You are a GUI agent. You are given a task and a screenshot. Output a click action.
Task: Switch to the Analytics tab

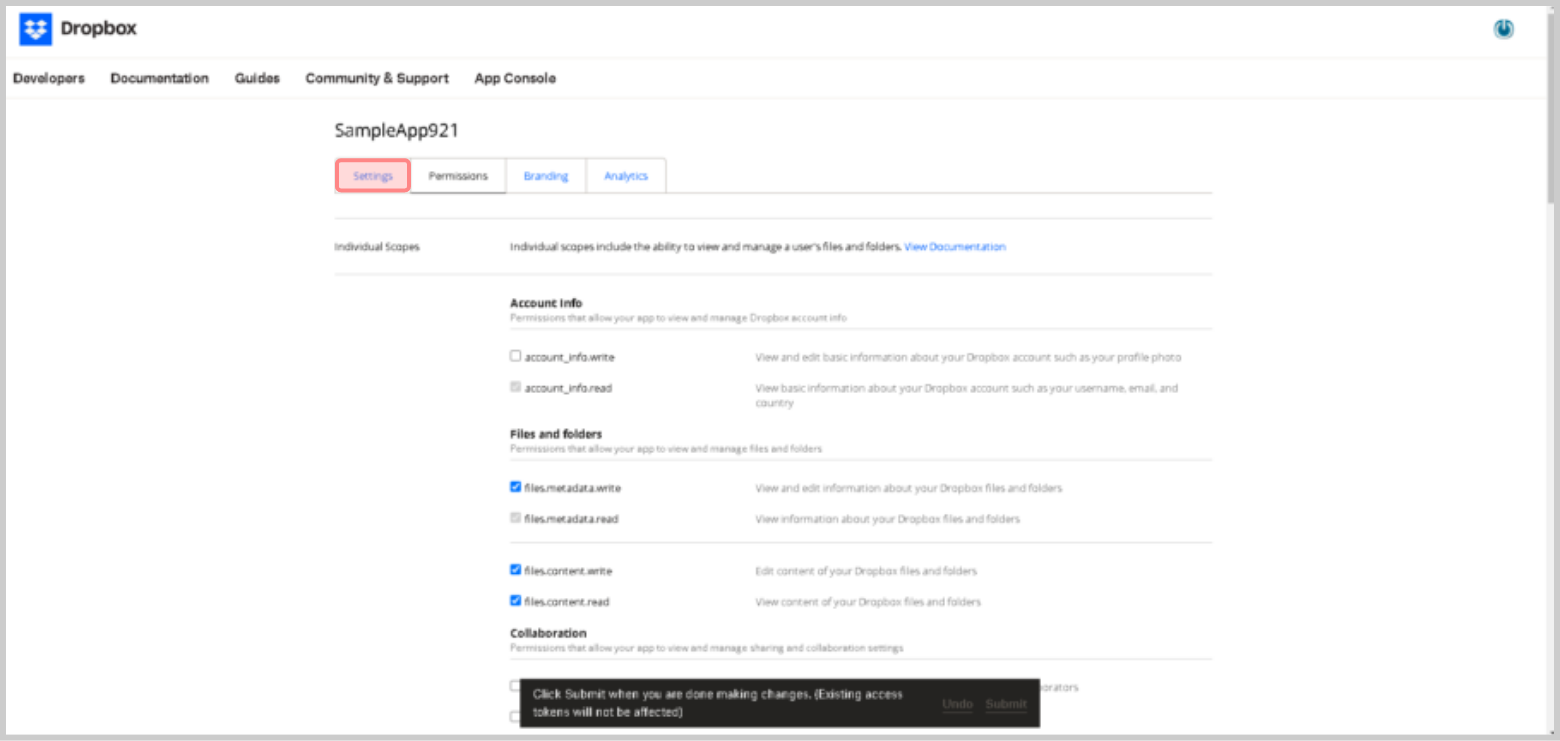pyautogui.click(x=626, y=176)
